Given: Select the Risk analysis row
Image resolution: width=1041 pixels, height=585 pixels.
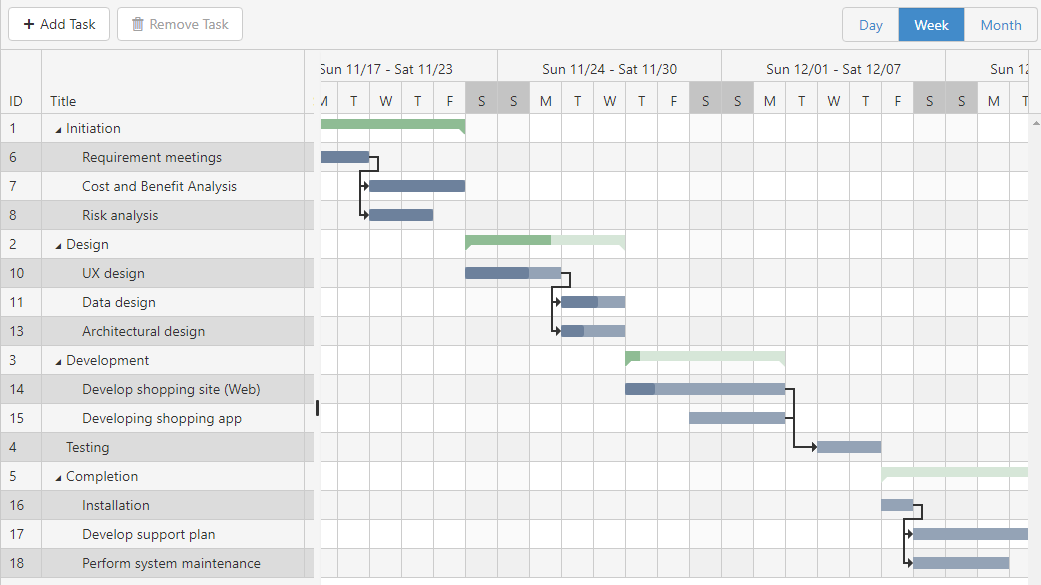Looking at the screenshot, I should coord(157,215).
